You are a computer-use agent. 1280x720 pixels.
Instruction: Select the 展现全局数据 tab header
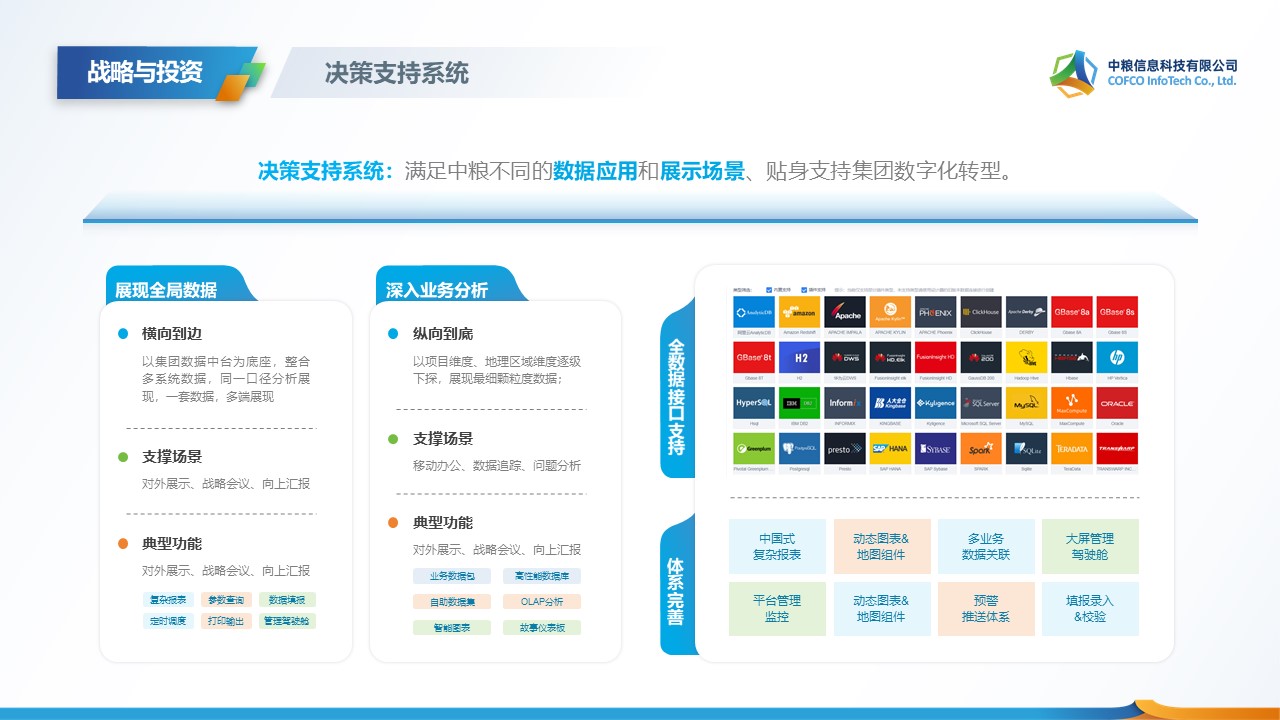[166, 290]
